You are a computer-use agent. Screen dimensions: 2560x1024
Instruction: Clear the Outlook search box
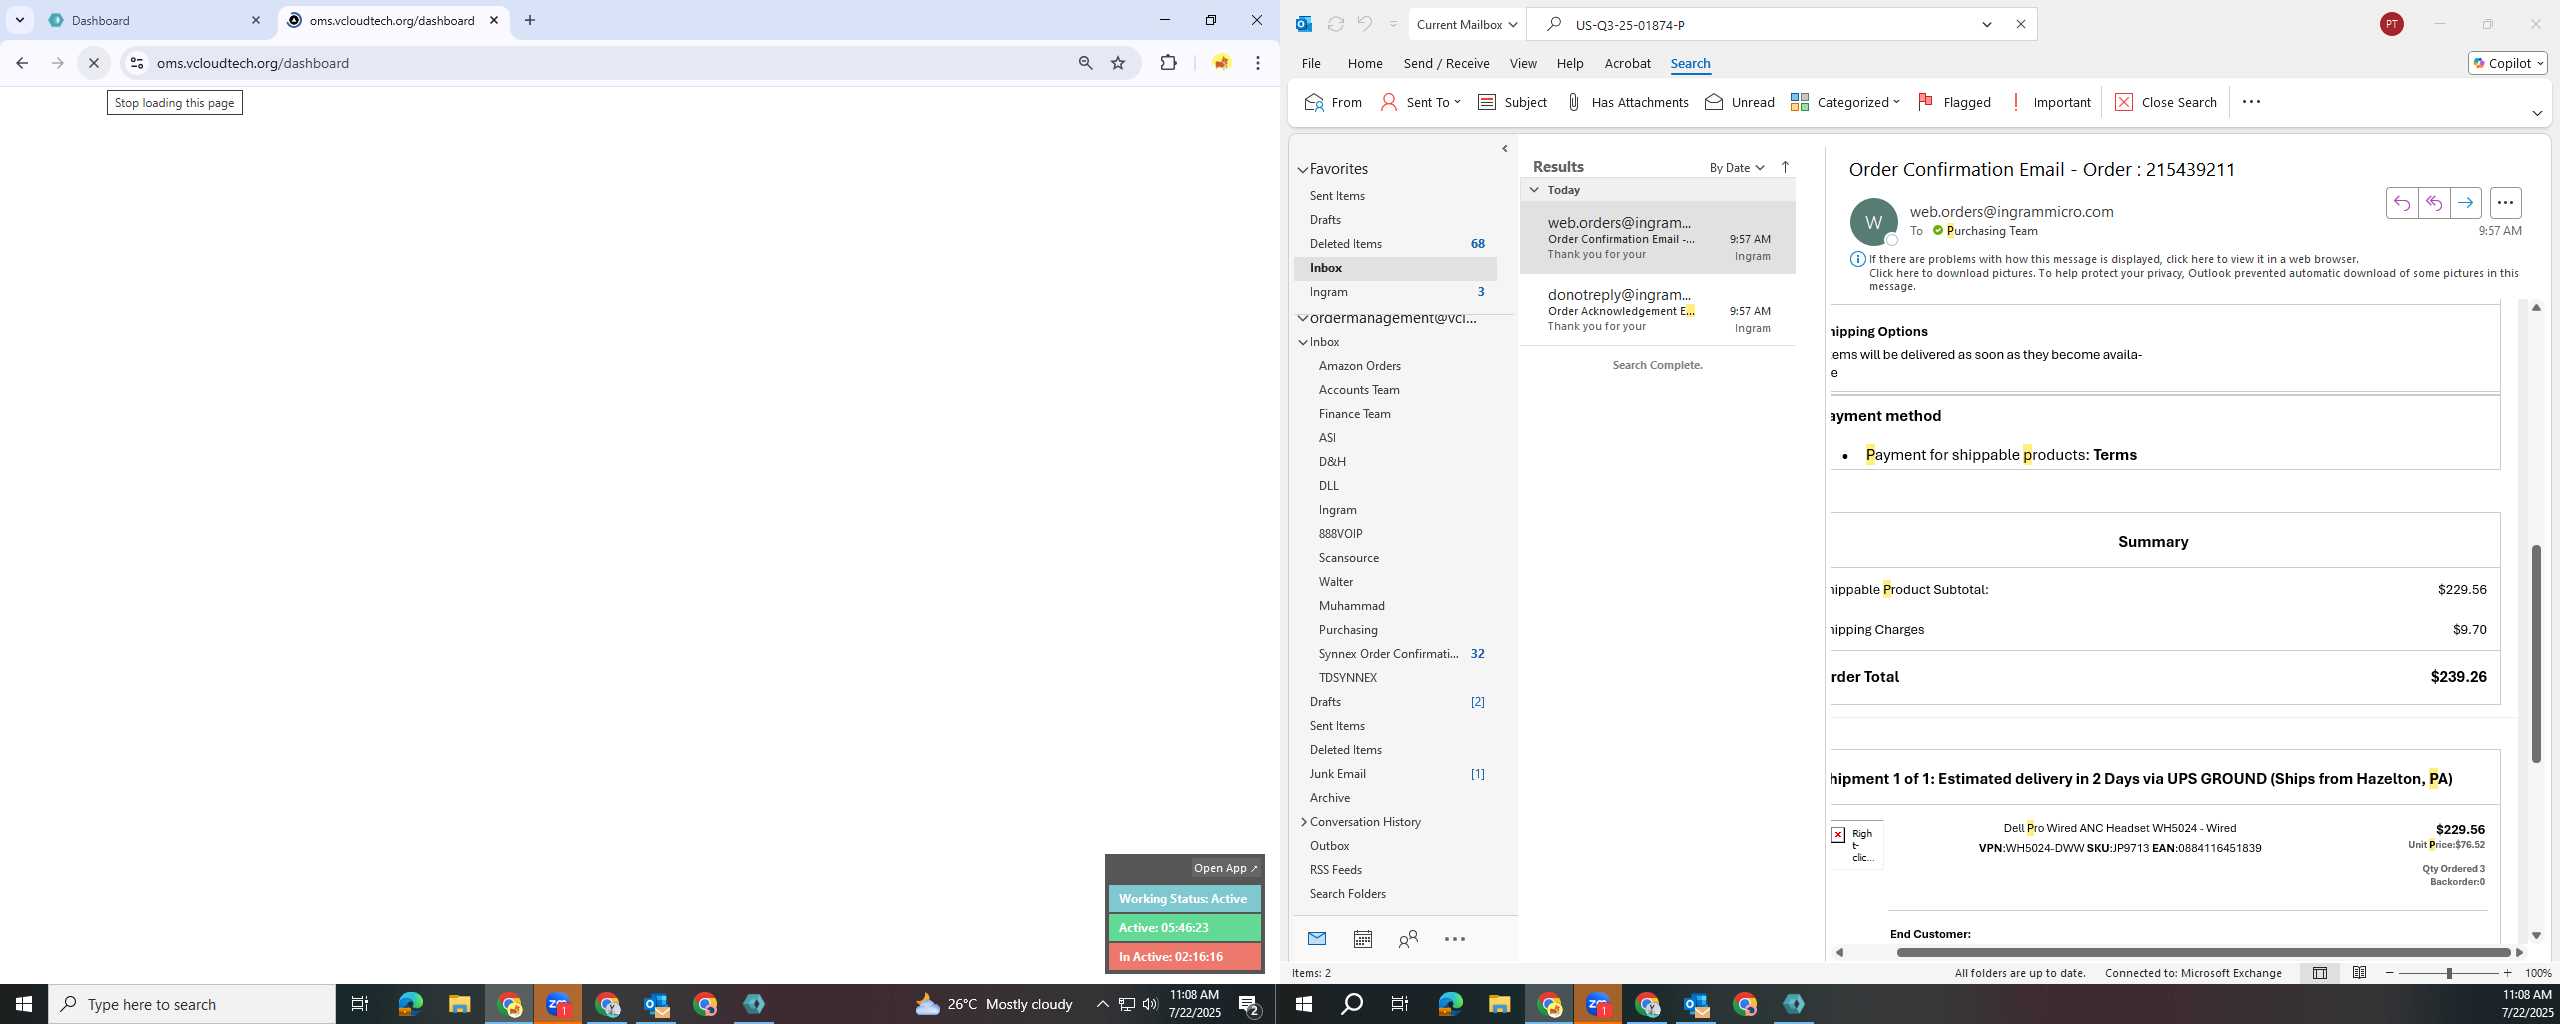tap(2020, 24)
